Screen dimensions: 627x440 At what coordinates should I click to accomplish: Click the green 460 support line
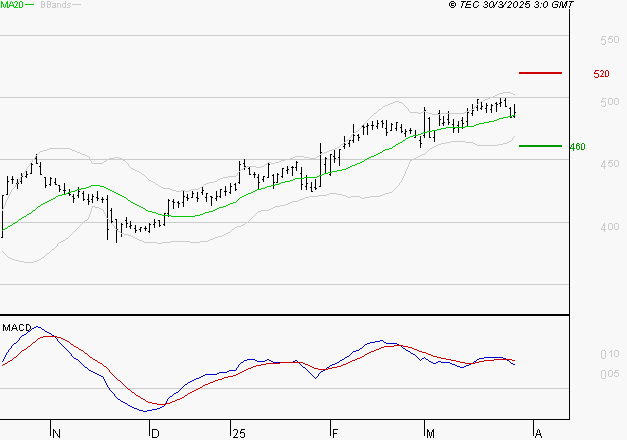[x=540, y=146]
